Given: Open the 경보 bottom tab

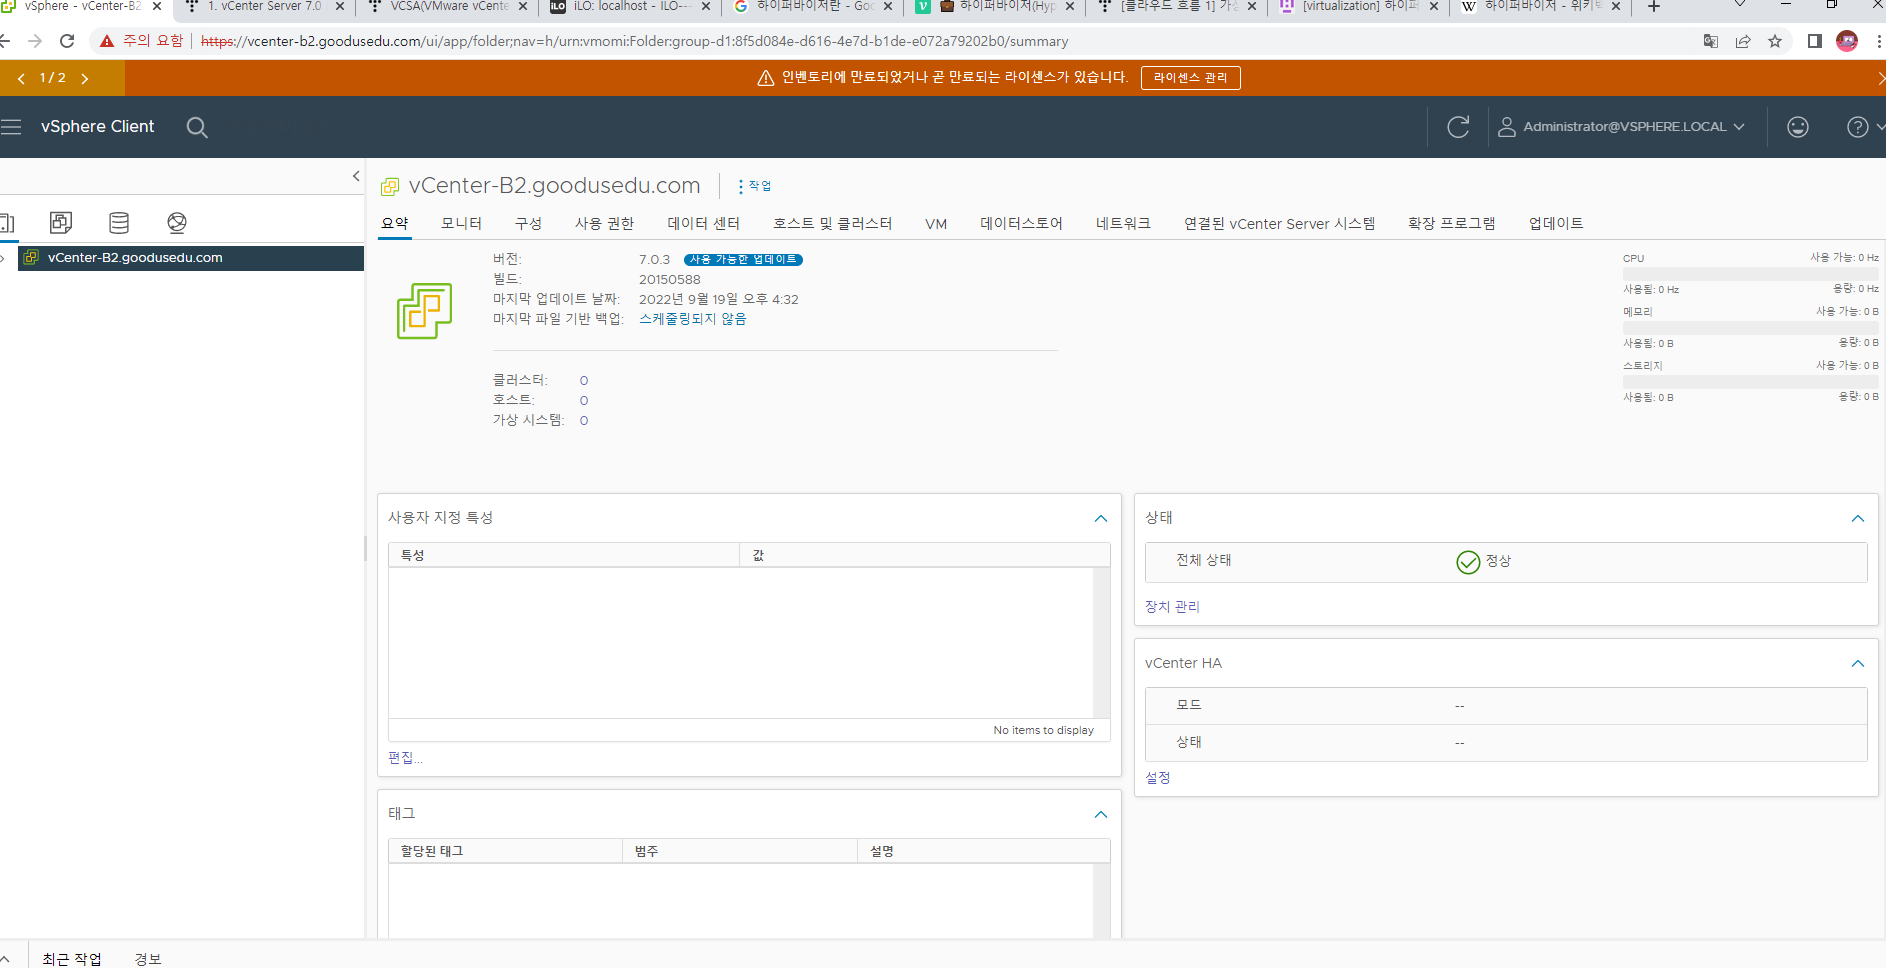Looking at the screenshot, I should (x=148, y=959).
